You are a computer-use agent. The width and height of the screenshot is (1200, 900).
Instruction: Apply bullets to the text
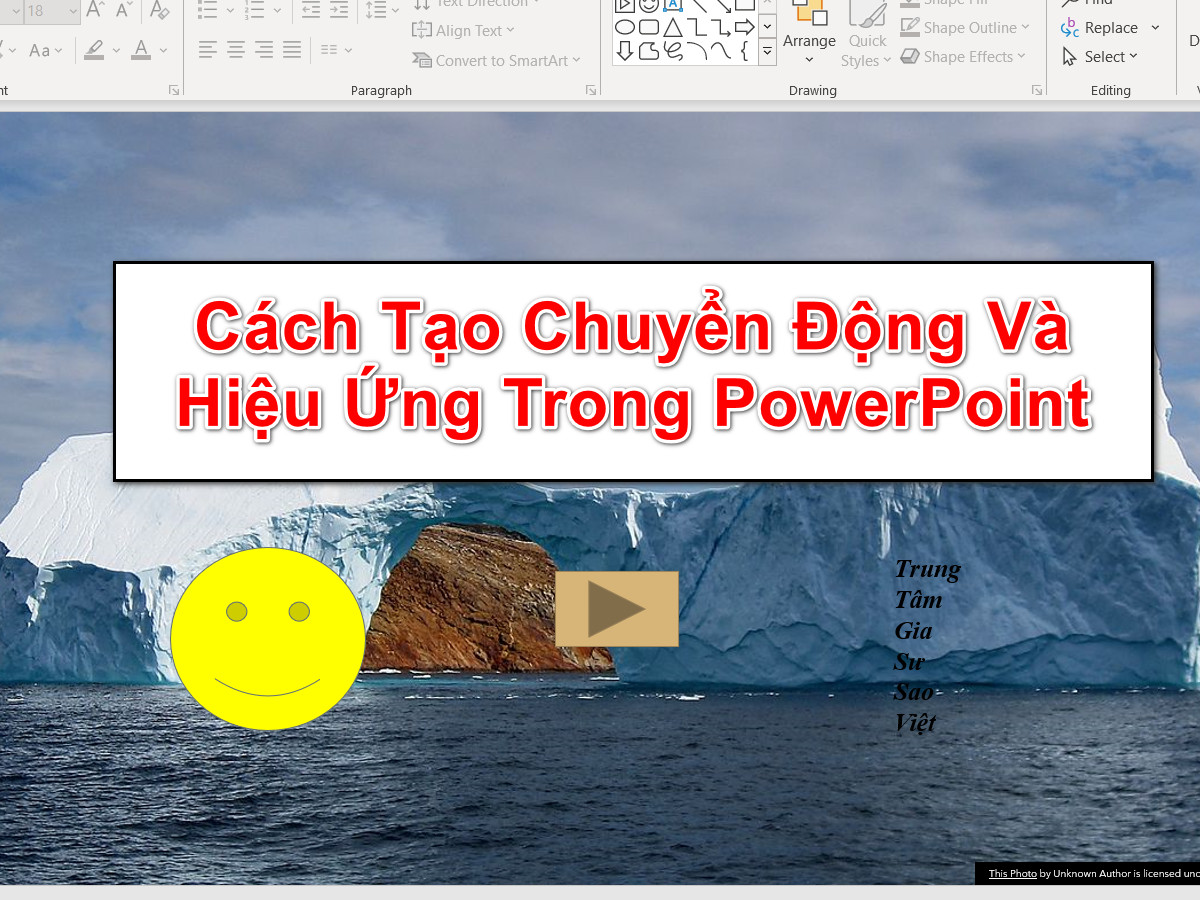coord(208,11)
